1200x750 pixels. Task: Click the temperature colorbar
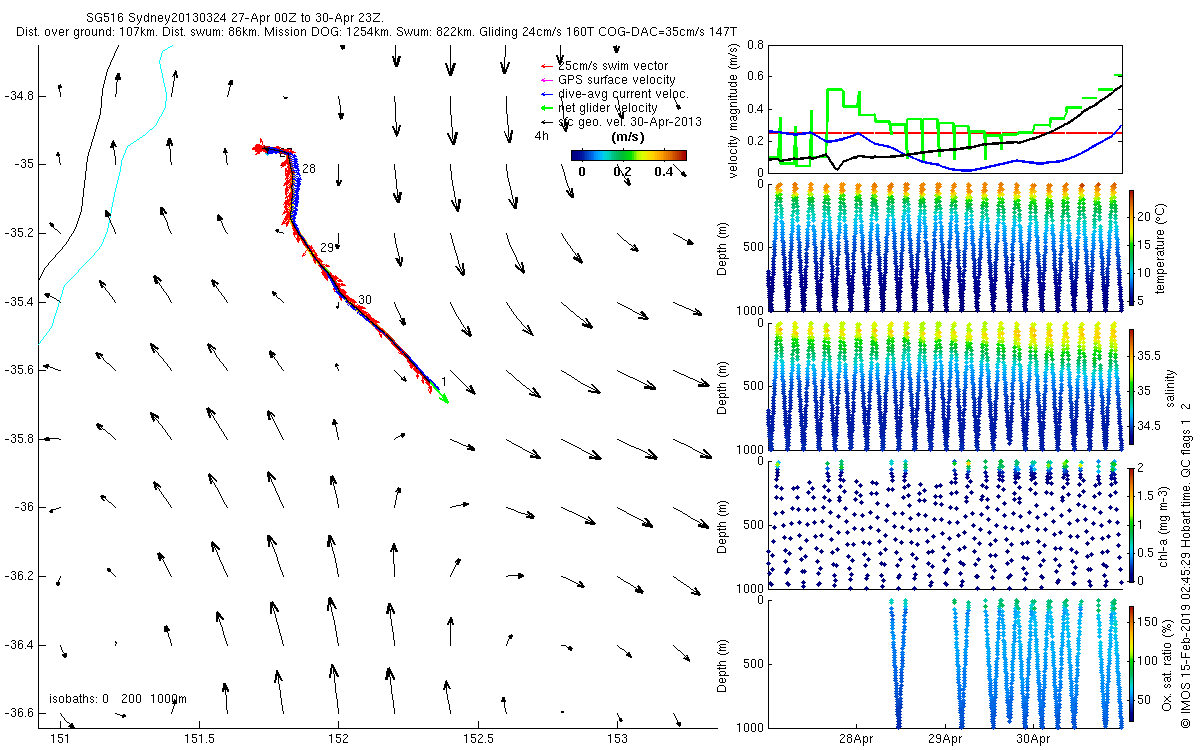click(1132, 247)
